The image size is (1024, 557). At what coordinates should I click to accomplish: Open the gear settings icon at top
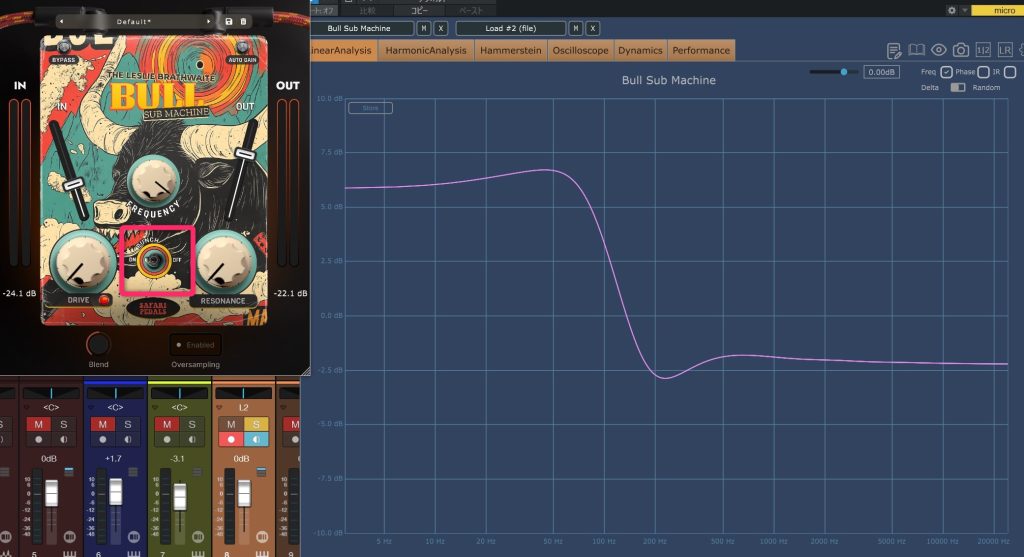[x=951, y=10]
